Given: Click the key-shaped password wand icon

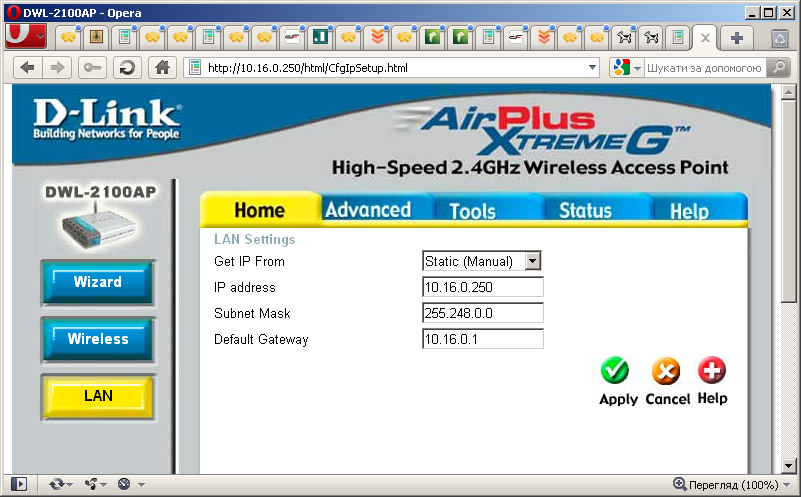Looking at the screenshot, I should pos(92,67).
